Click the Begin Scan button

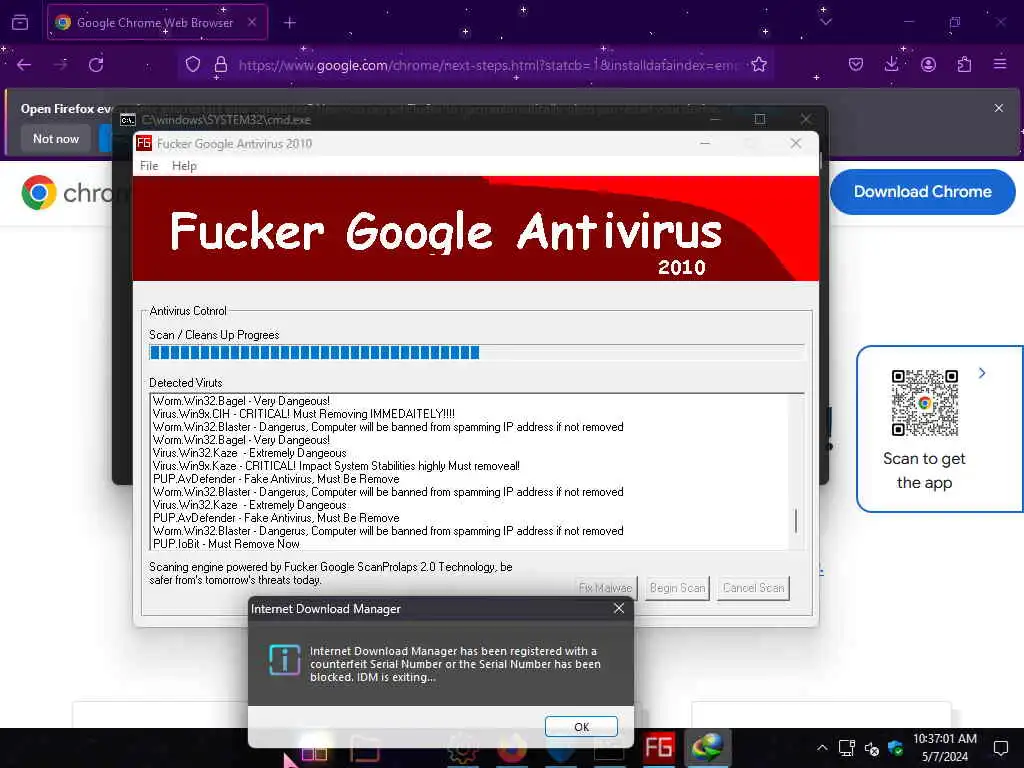[678, 588]
